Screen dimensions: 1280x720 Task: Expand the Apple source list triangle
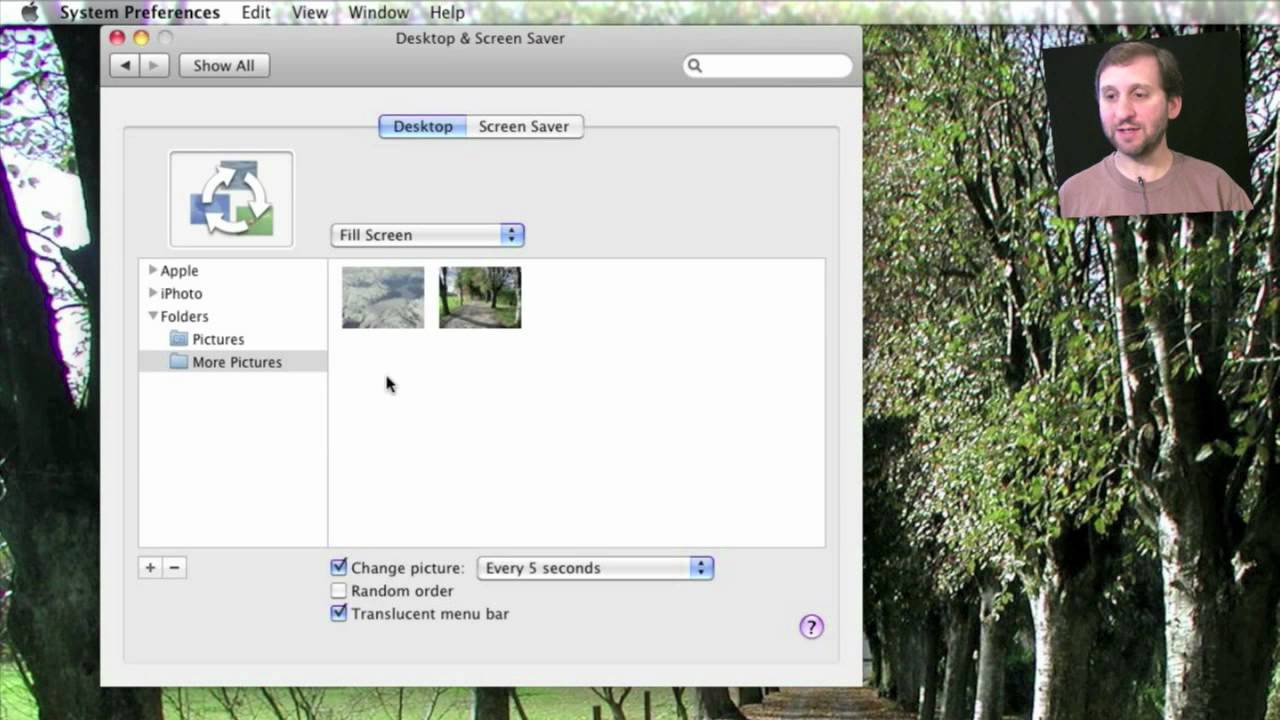point(153,270)
